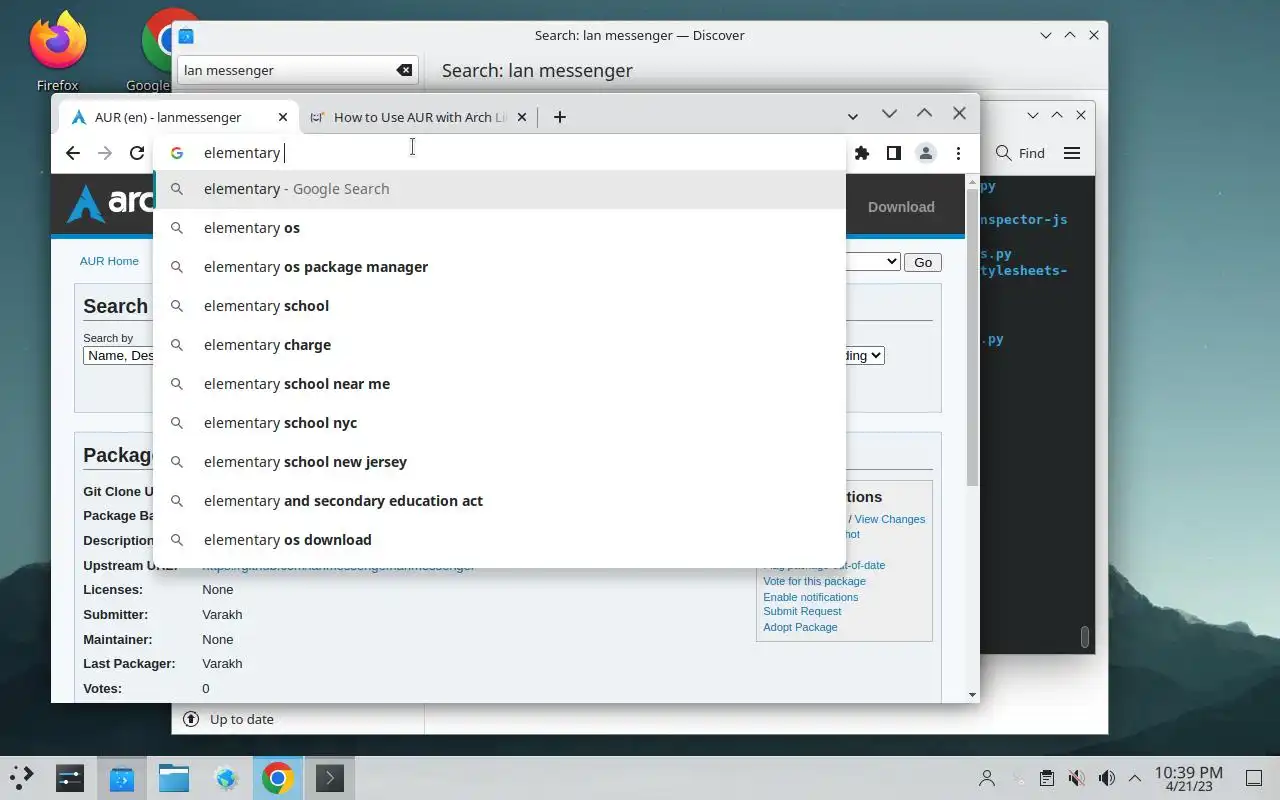Image resolution: width=1280 pixels, height=800 pixels.
Task: Go back with Chrome's back arrow
Action: pyautogui.click(x=72, y=153)
